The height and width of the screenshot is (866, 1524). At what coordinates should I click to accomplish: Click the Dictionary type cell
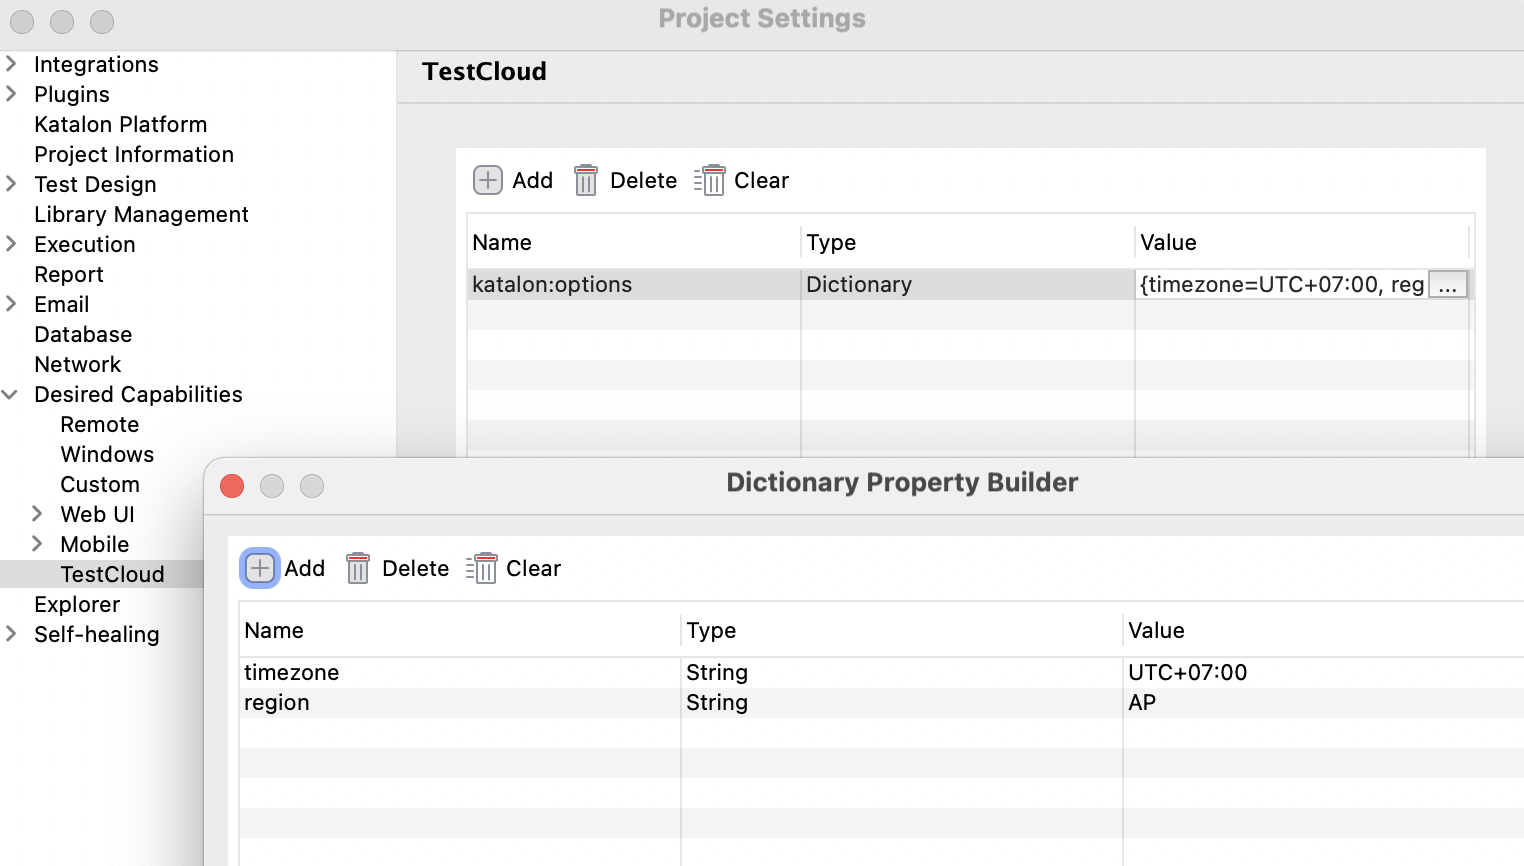click(968, 284)
